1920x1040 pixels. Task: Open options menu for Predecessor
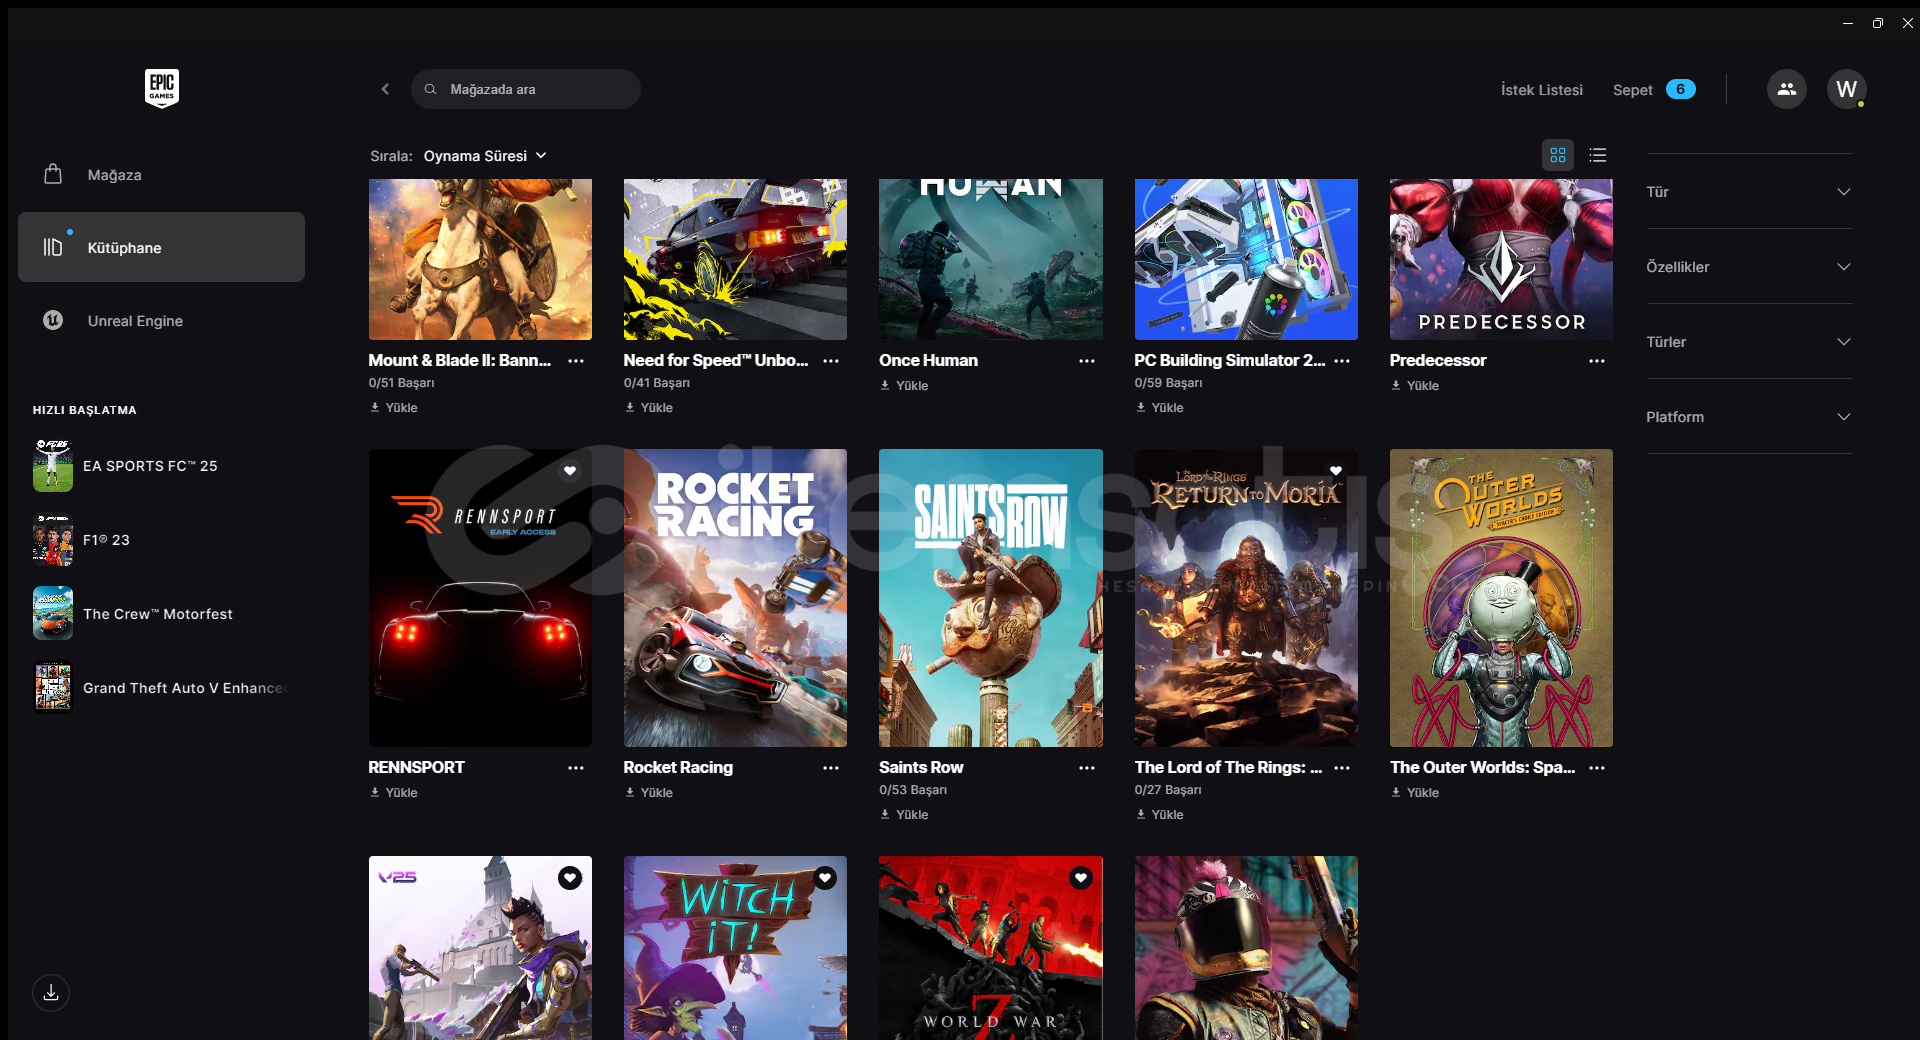[1597, 361]
